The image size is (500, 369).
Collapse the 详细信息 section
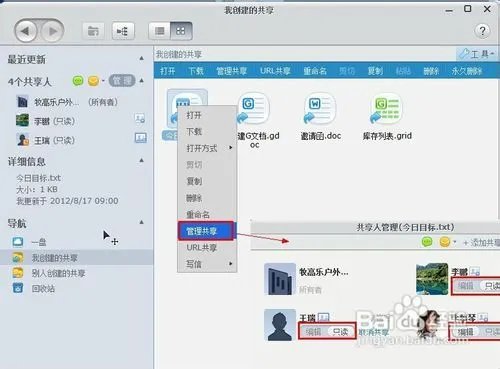click(x=141, y=160)
